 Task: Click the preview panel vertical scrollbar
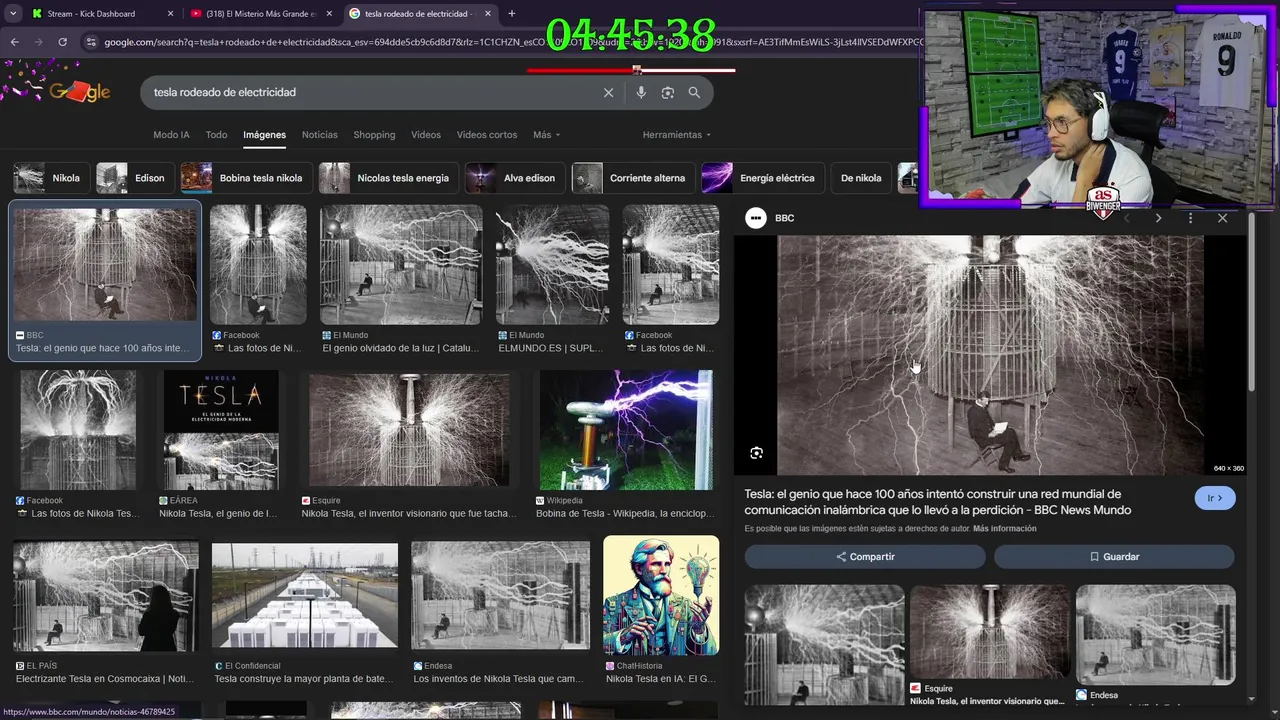1251,300
